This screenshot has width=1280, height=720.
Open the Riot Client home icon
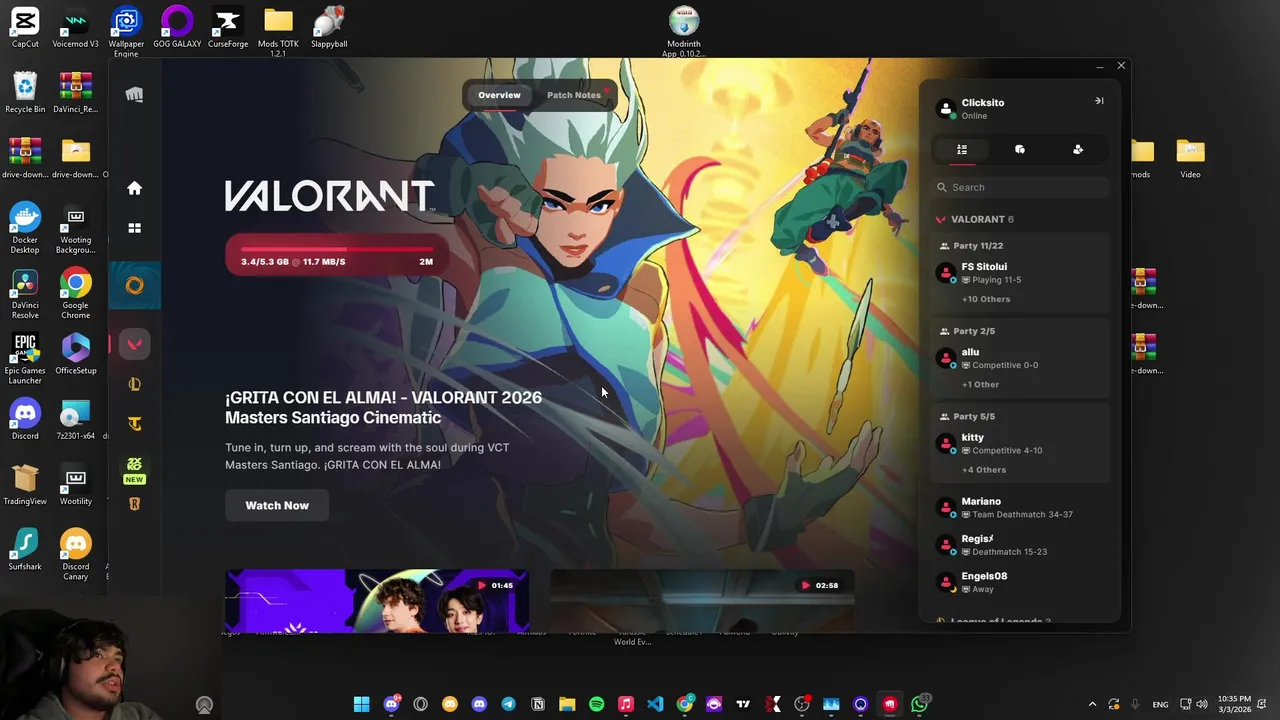point(134,188)
